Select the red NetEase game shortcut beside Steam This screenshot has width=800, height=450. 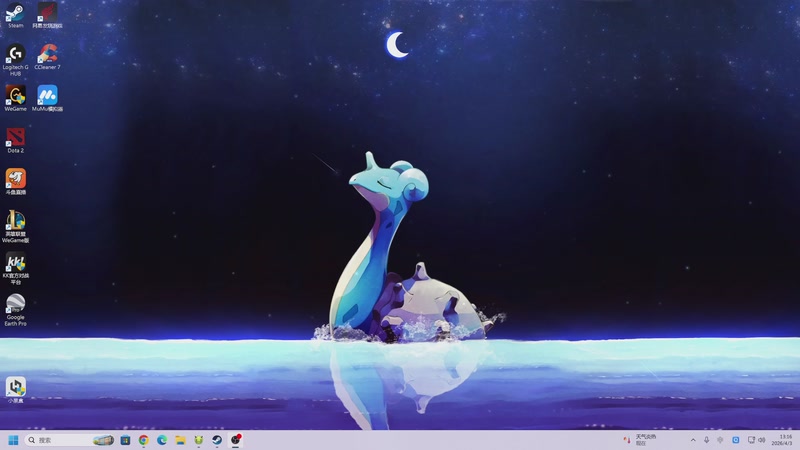pos(47,15)
